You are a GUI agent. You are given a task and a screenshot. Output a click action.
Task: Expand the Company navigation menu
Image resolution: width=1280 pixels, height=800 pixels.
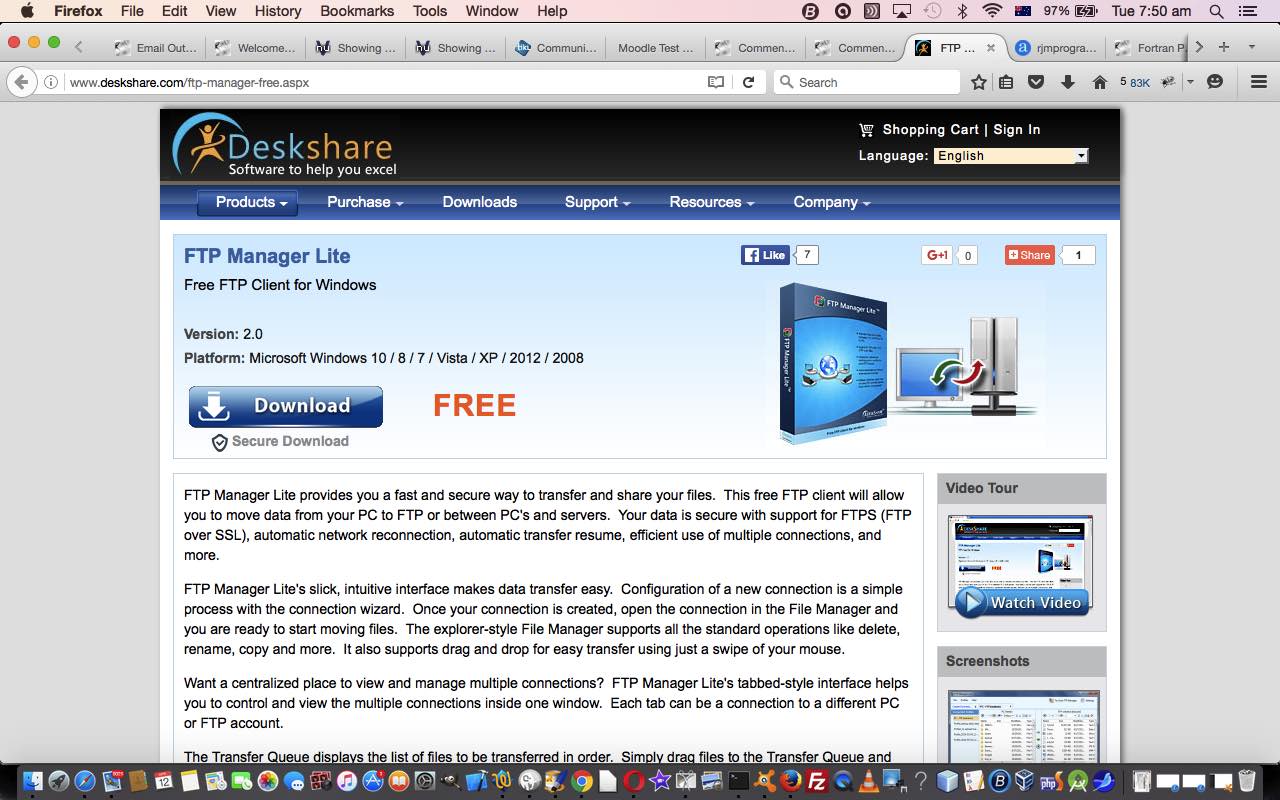point(831,202)
